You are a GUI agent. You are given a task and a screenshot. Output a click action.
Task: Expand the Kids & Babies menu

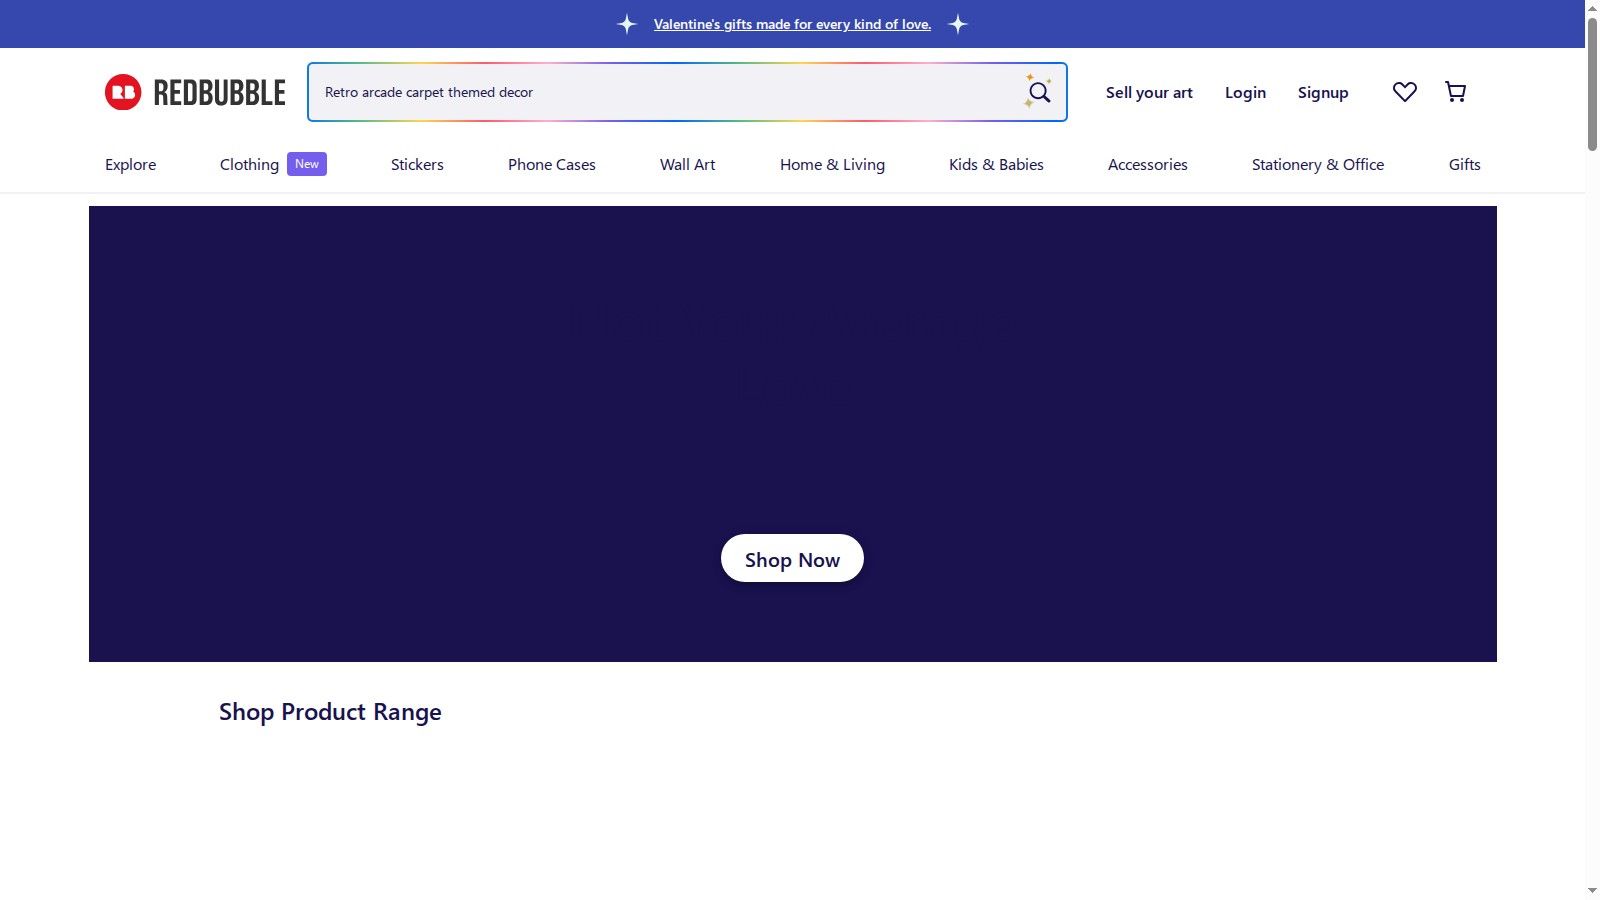point(996,165)
